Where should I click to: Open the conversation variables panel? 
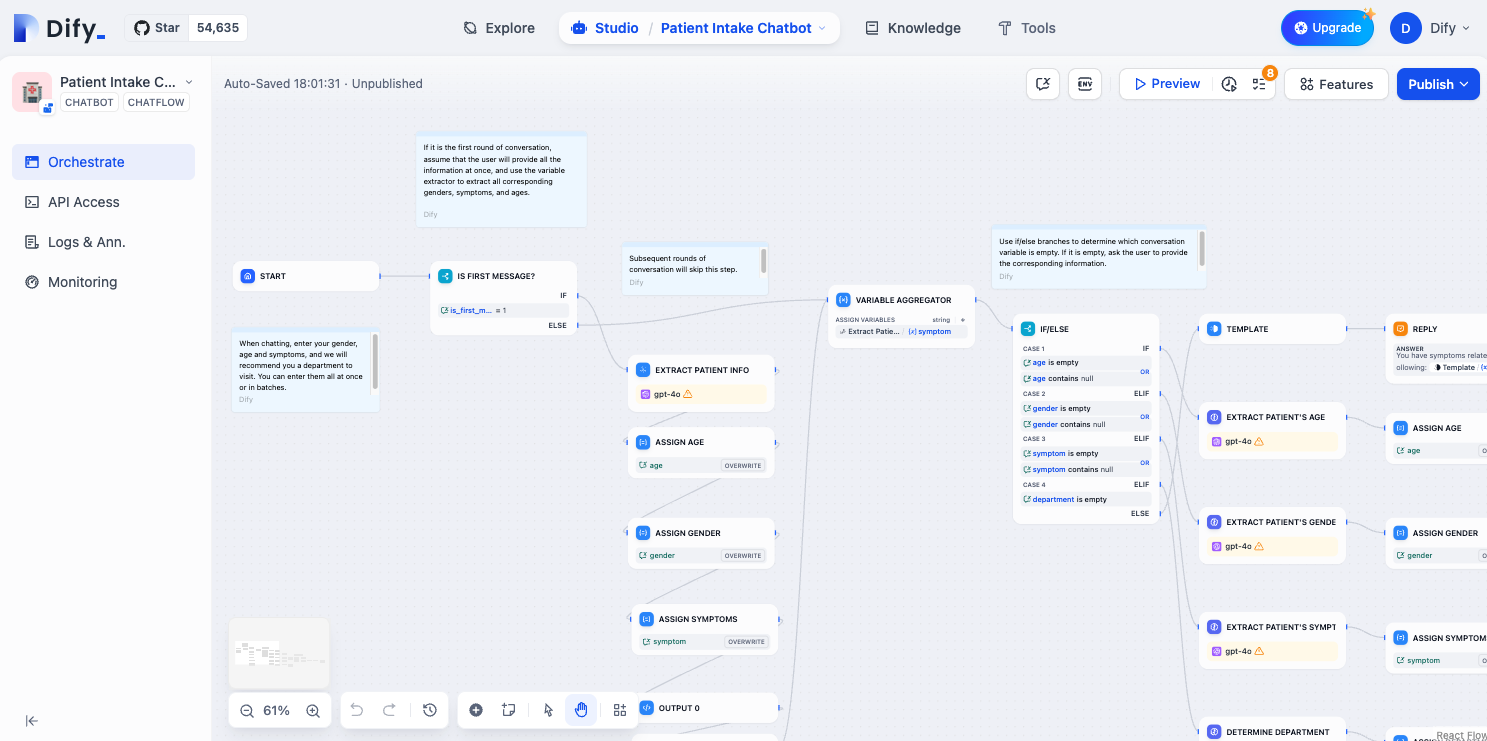click(x=1043, y=84)
